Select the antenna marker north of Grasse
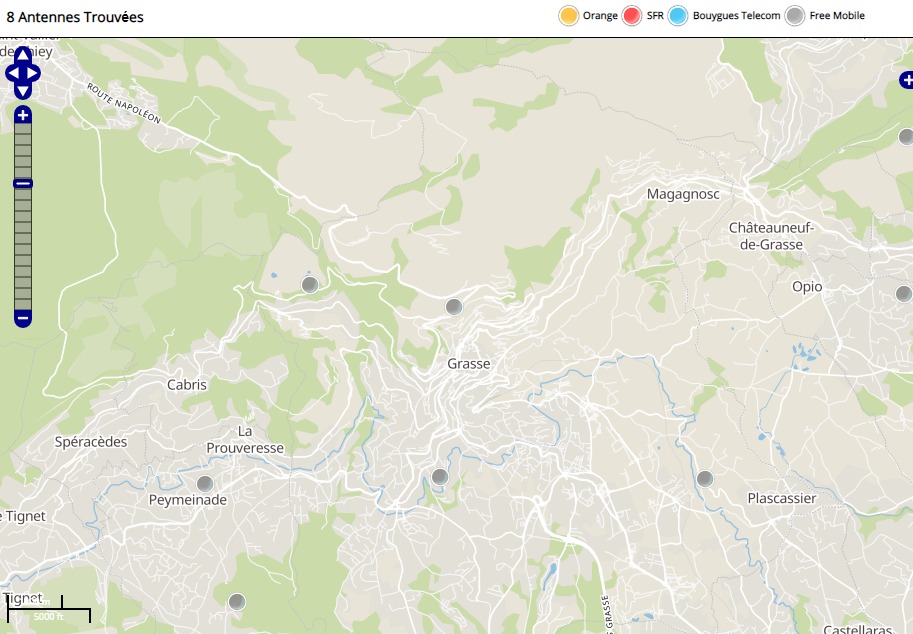This screenshot has width=913, height=634. coord(454,306)
